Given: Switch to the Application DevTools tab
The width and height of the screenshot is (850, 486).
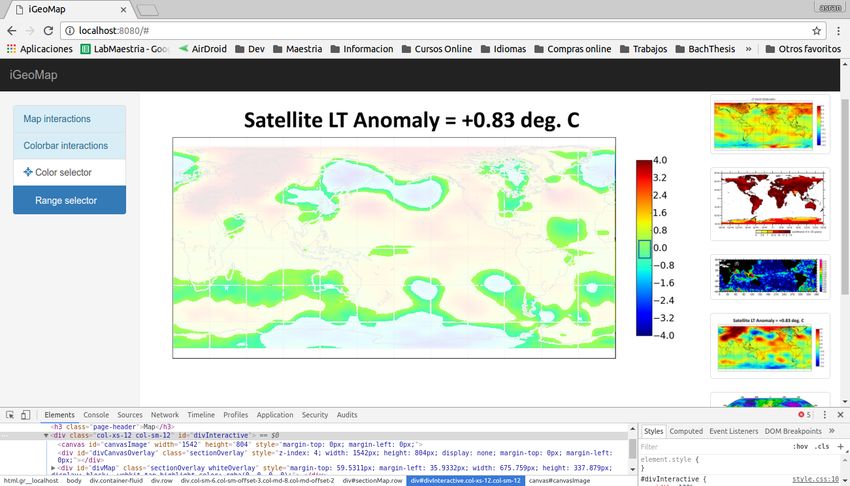Looking at the screenshot, I should coord(275,414).
